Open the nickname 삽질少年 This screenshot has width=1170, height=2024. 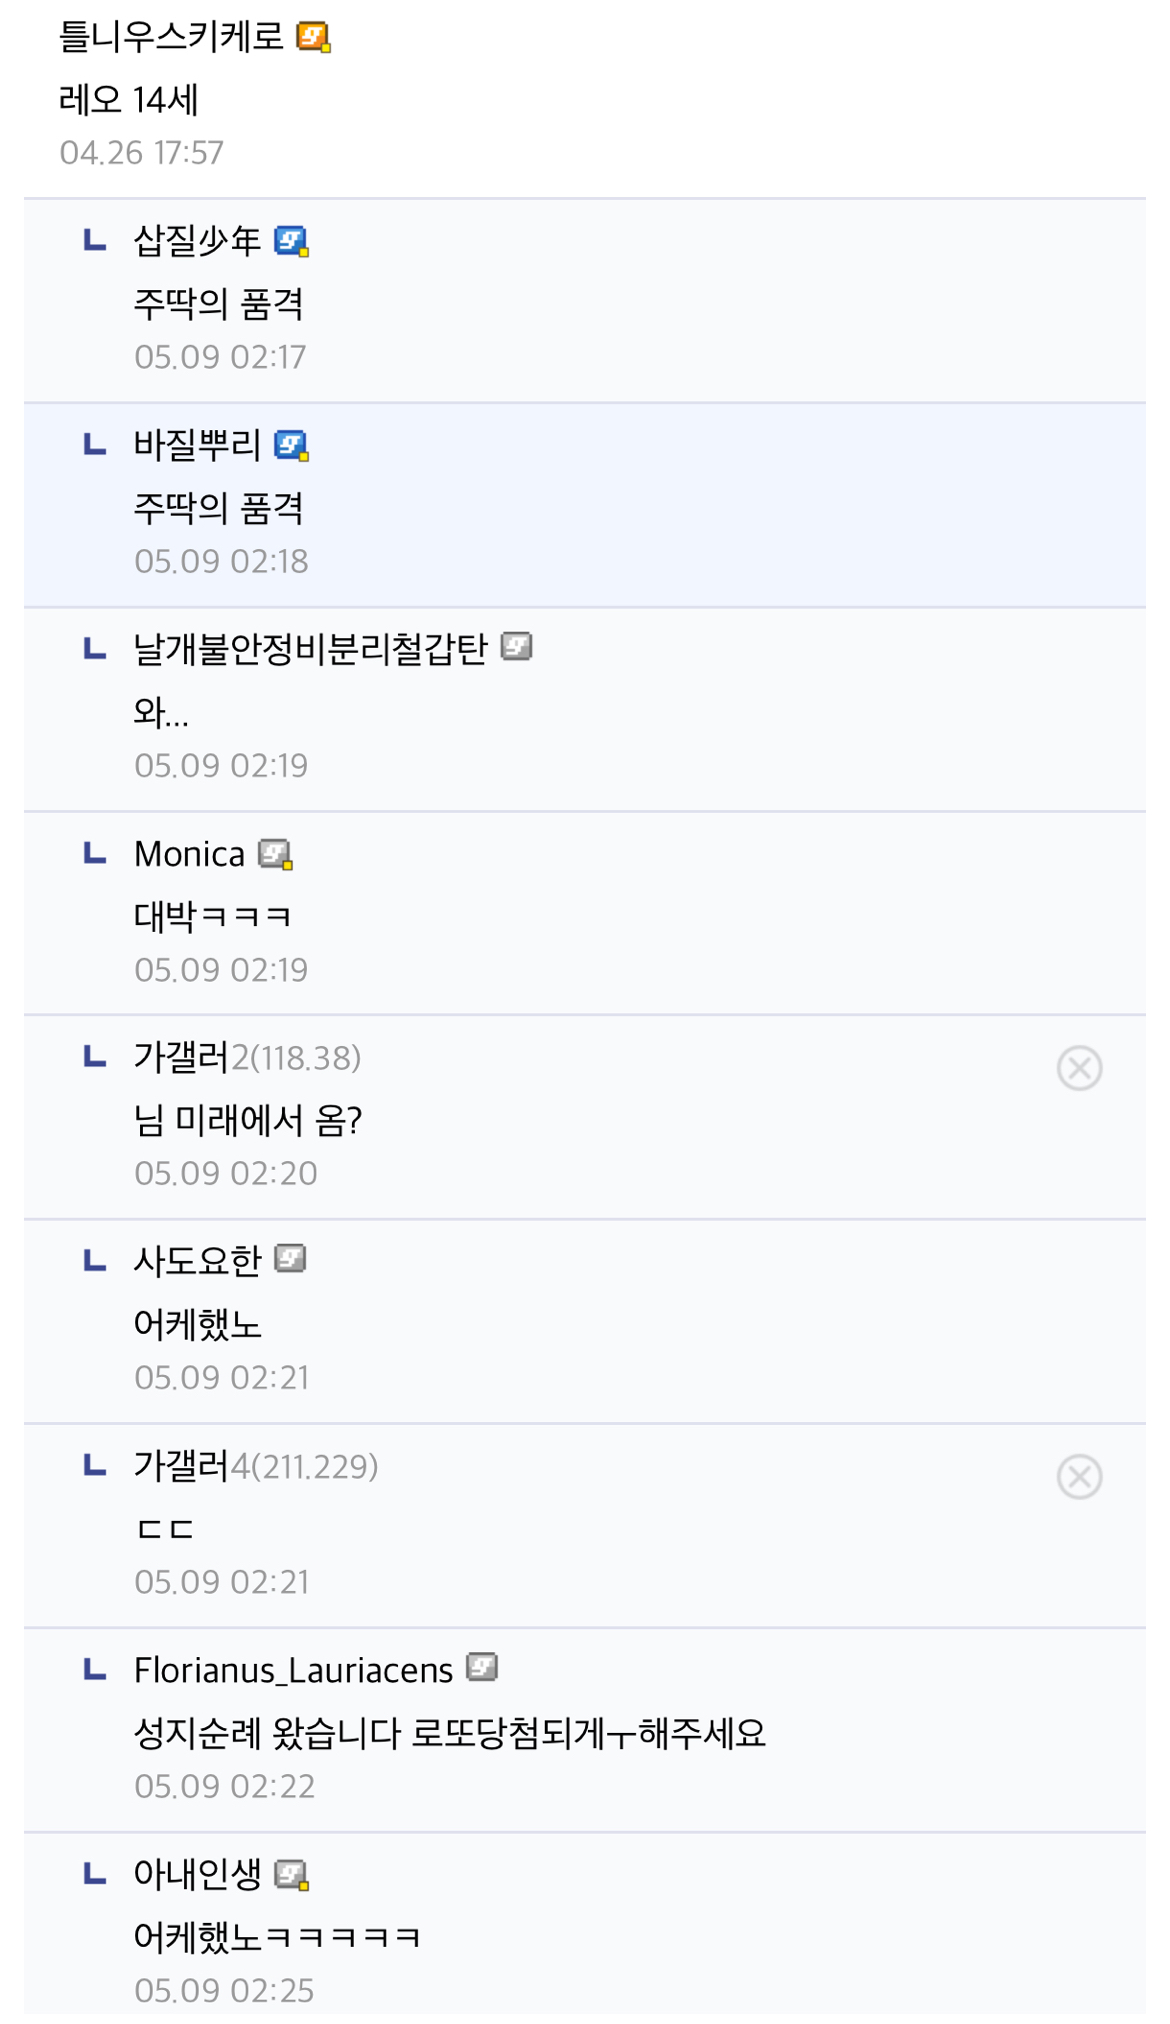(x=197, y=241)
